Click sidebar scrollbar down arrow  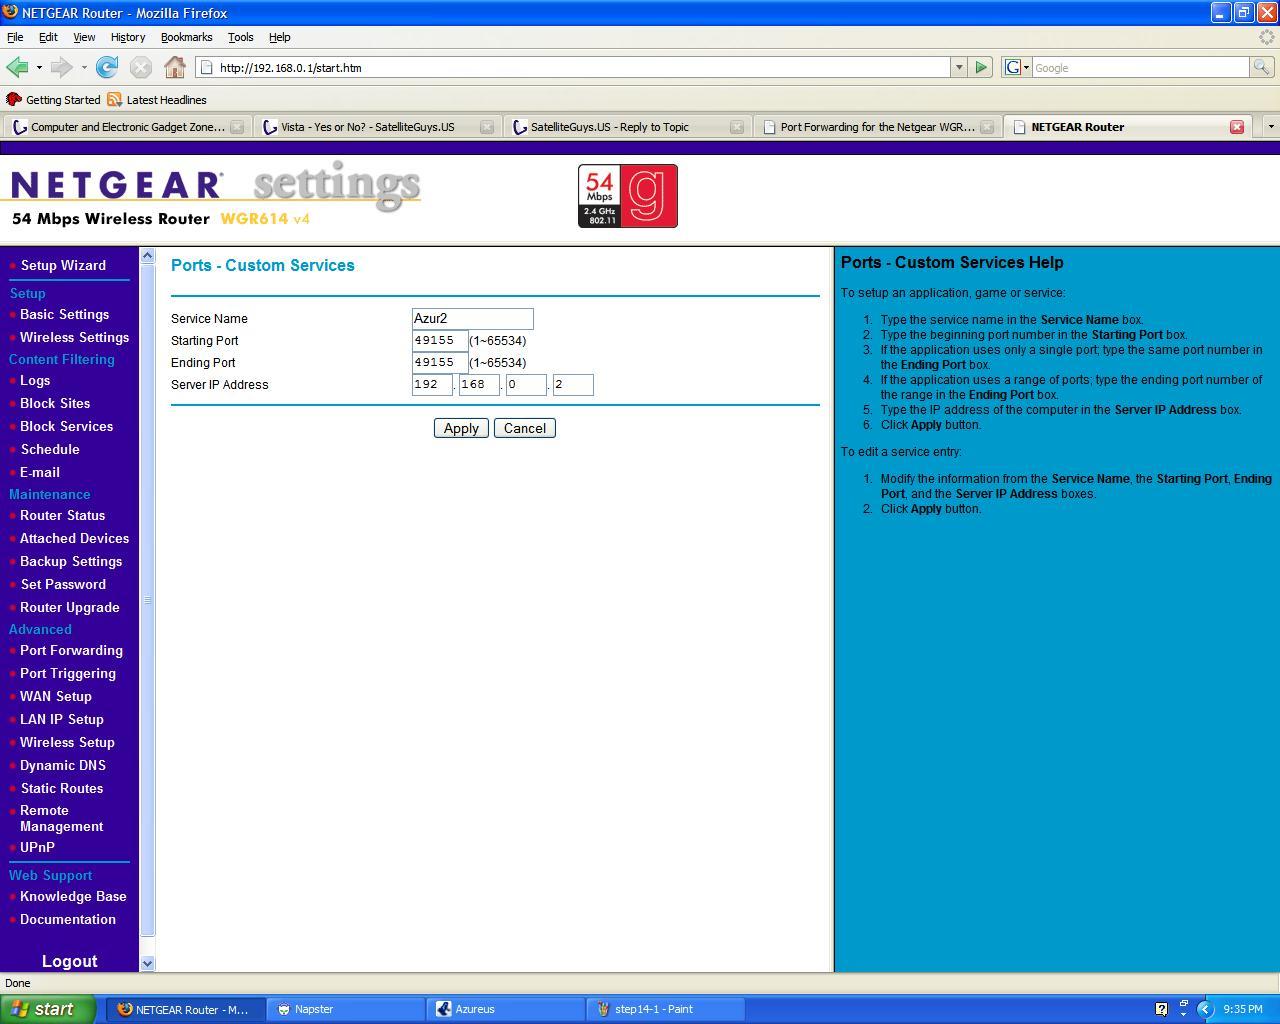click(x=147, y=964)
